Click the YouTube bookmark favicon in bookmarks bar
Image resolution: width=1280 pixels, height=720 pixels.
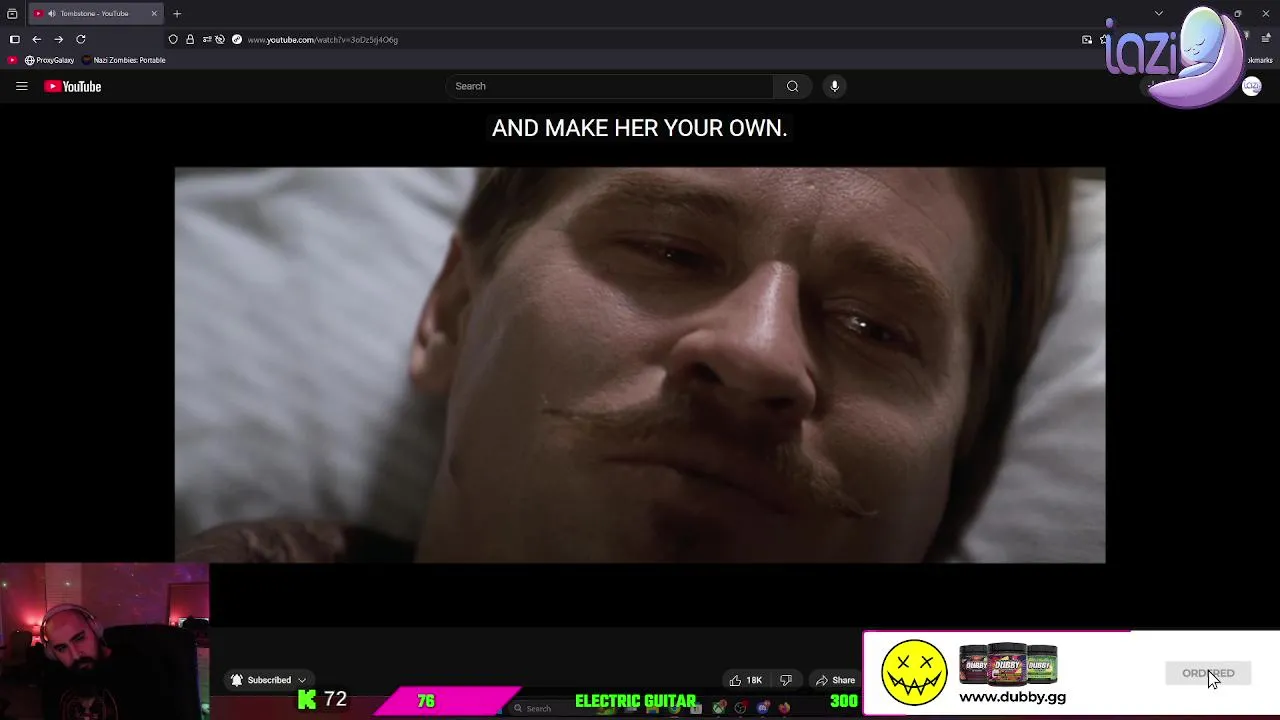tap(12, 60)
